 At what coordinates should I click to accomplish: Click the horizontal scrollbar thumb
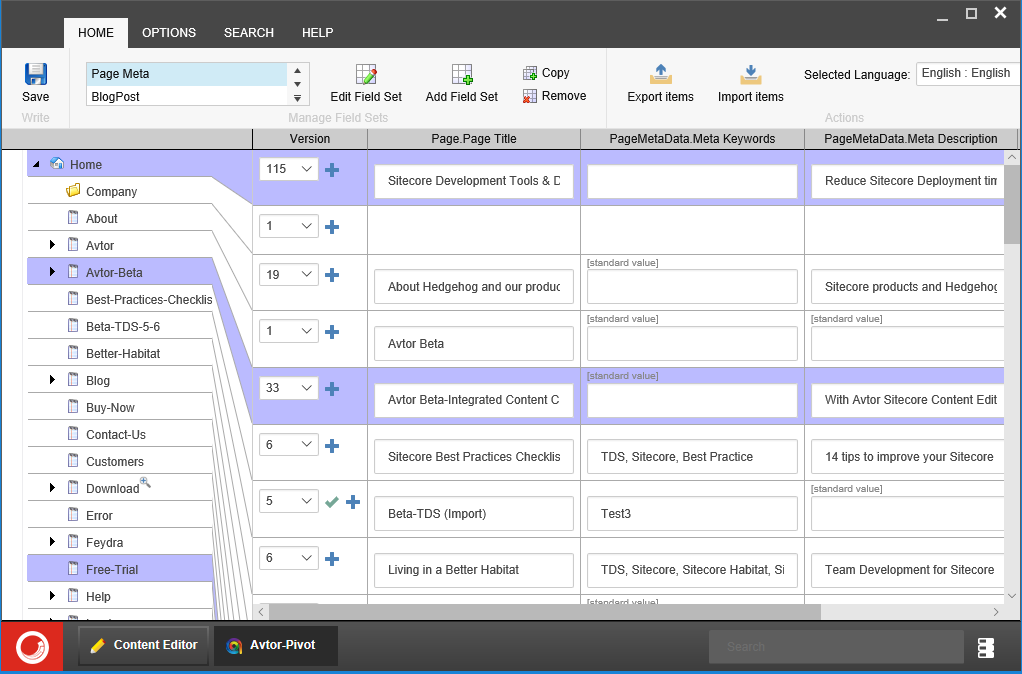545,611
